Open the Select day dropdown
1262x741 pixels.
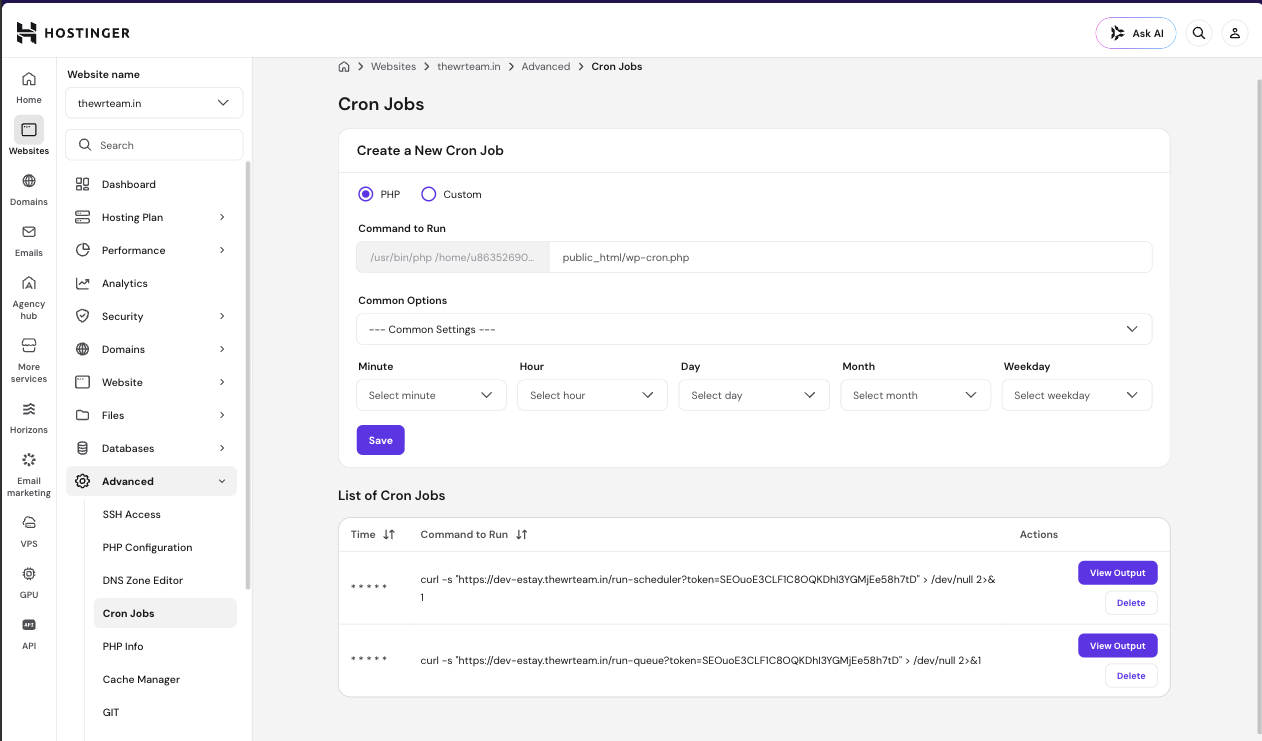click(754, 395)
